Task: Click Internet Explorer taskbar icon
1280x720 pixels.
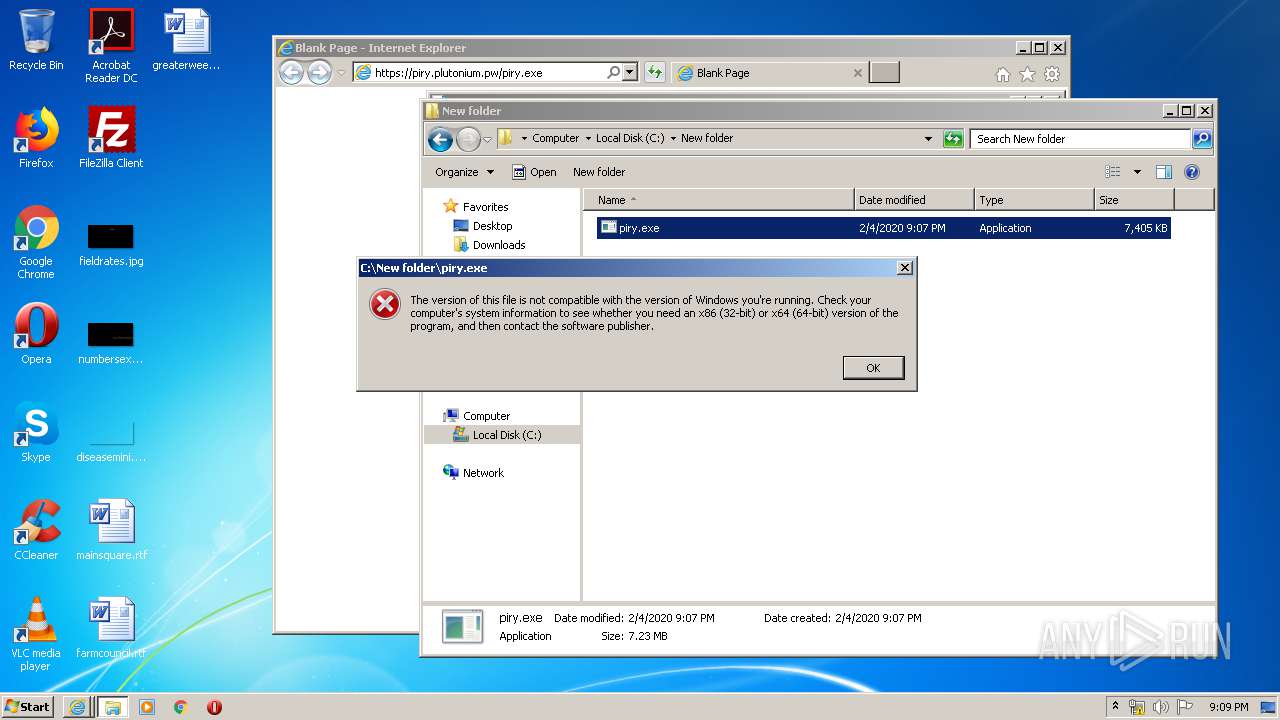Action: [x=77, y=707]
